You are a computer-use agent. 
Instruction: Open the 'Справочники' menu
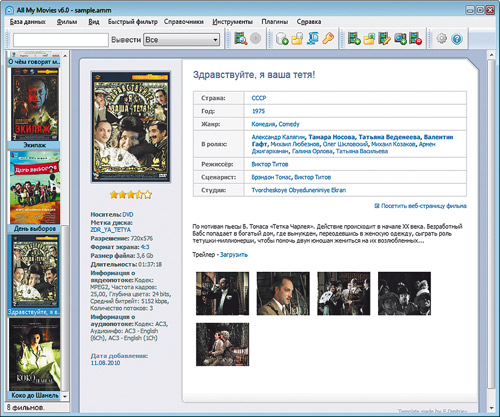pos(184,22)
